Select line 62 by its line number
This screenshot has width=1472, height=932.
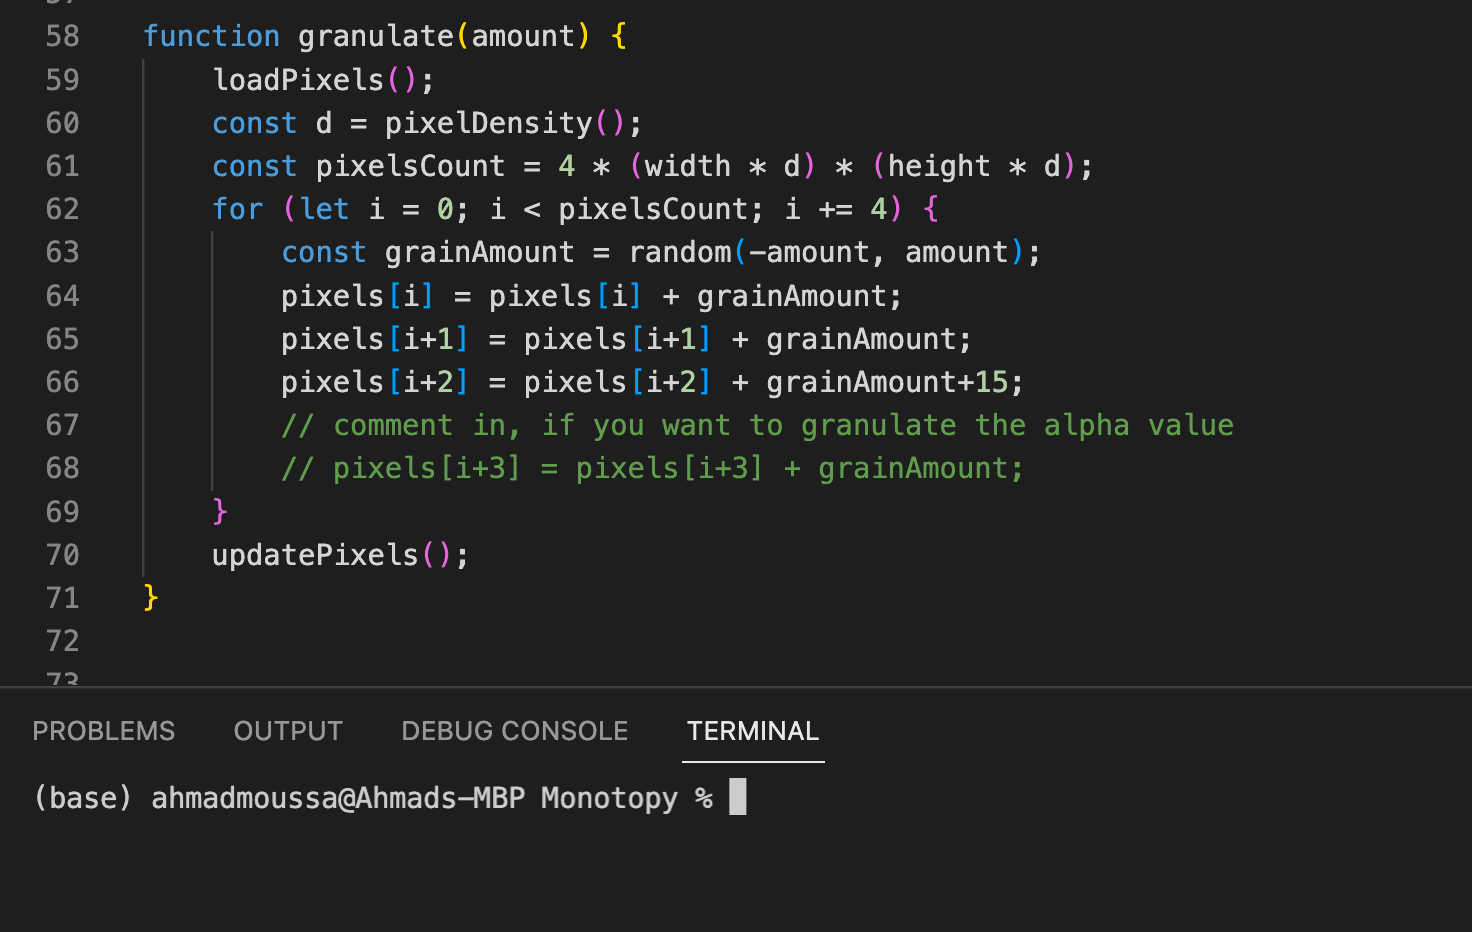(62, 209)
